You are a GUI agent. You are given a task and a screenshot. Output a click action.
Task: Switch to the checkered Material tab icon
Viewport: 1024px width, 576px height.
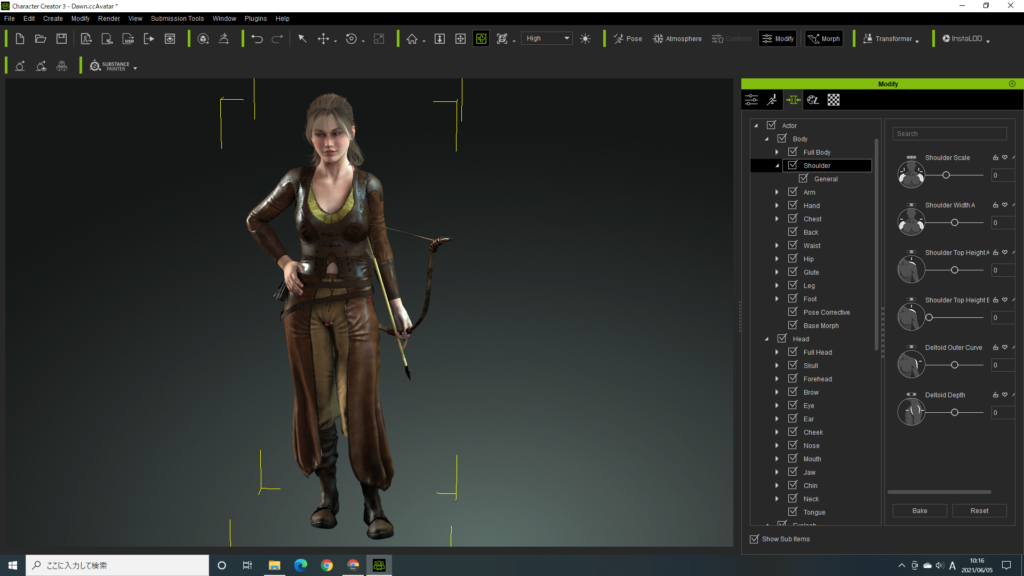coord(833,99)
